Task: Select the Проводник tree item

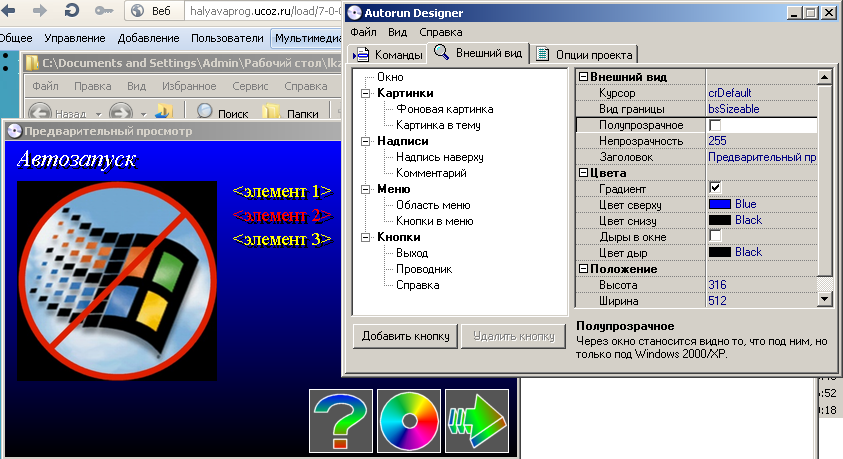Action: (x=424, y=269)
